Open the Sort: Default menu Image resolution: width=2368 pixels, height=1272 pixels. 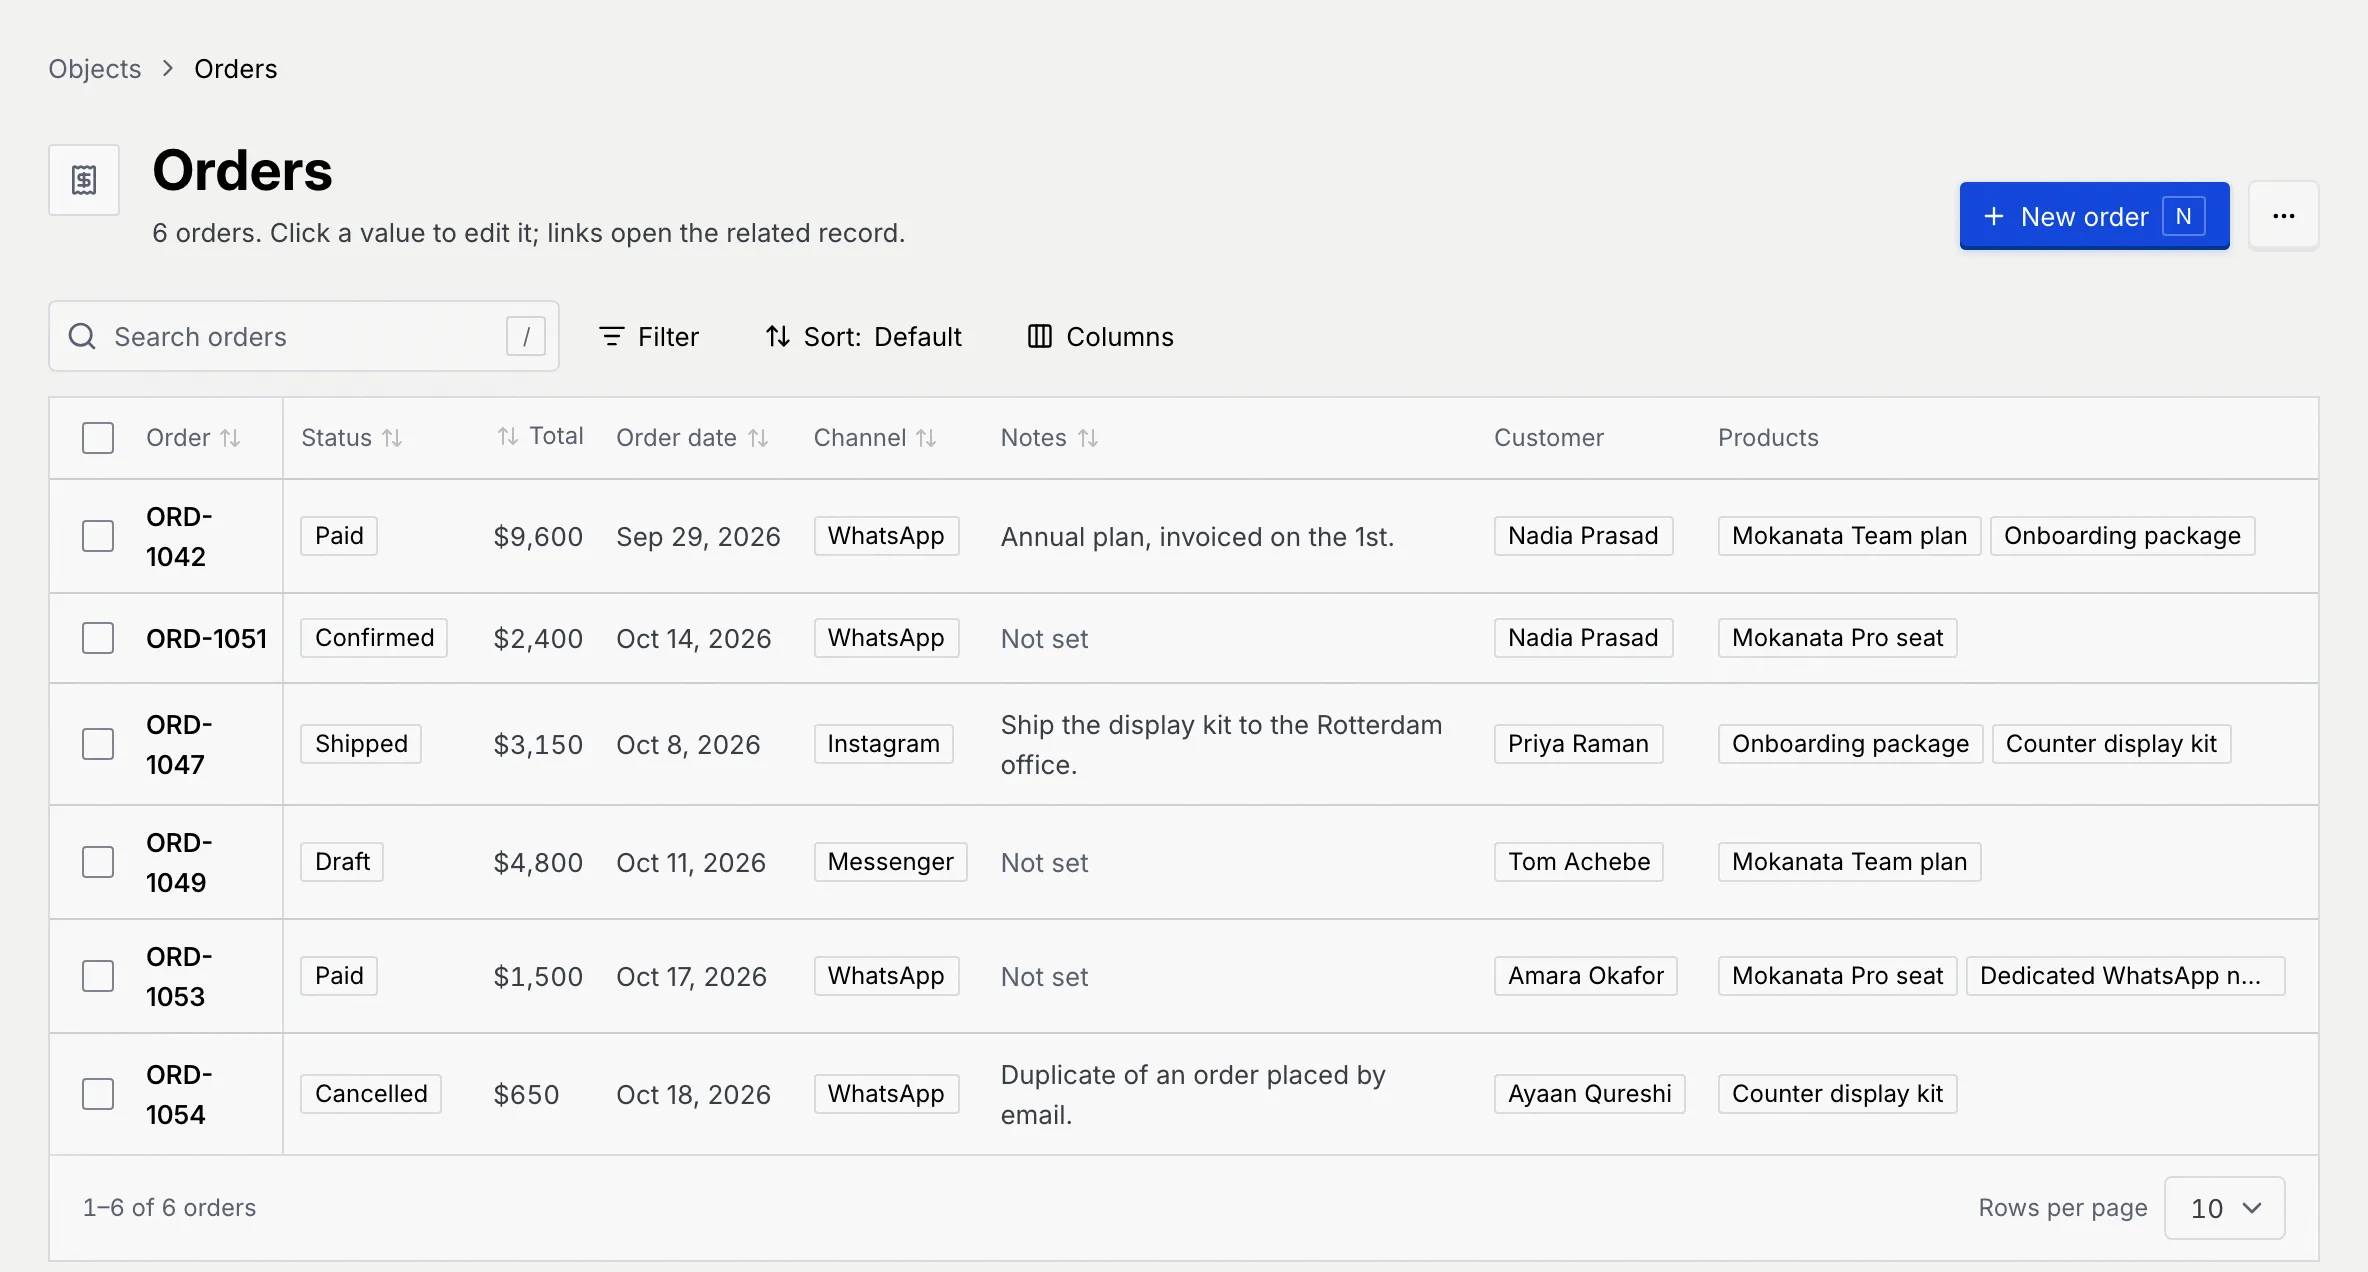pyautogui.click(x=864, y=337)
